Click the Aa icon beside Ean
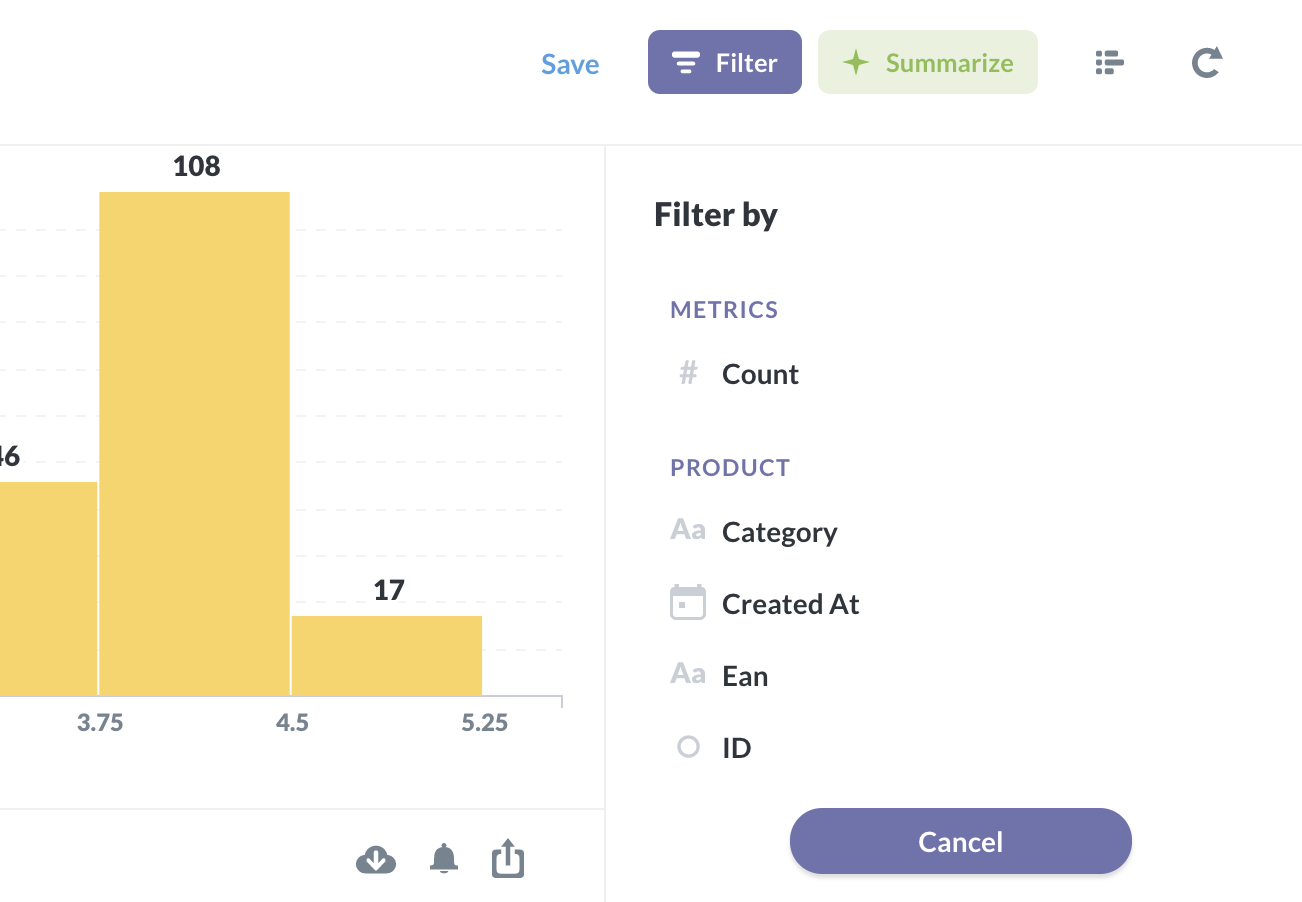Image resolution: width=1302 pixels, height=902 pixels. point(688,675)
